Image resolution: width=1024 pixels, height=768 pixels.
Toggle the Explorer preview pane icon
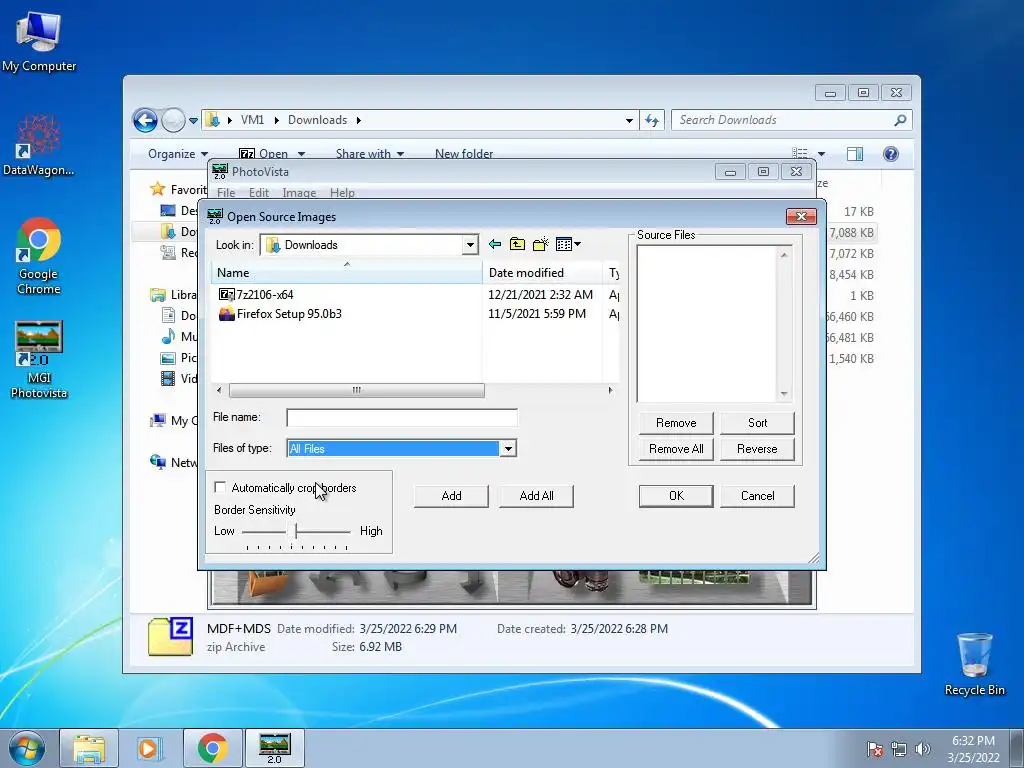click(854, 154)
